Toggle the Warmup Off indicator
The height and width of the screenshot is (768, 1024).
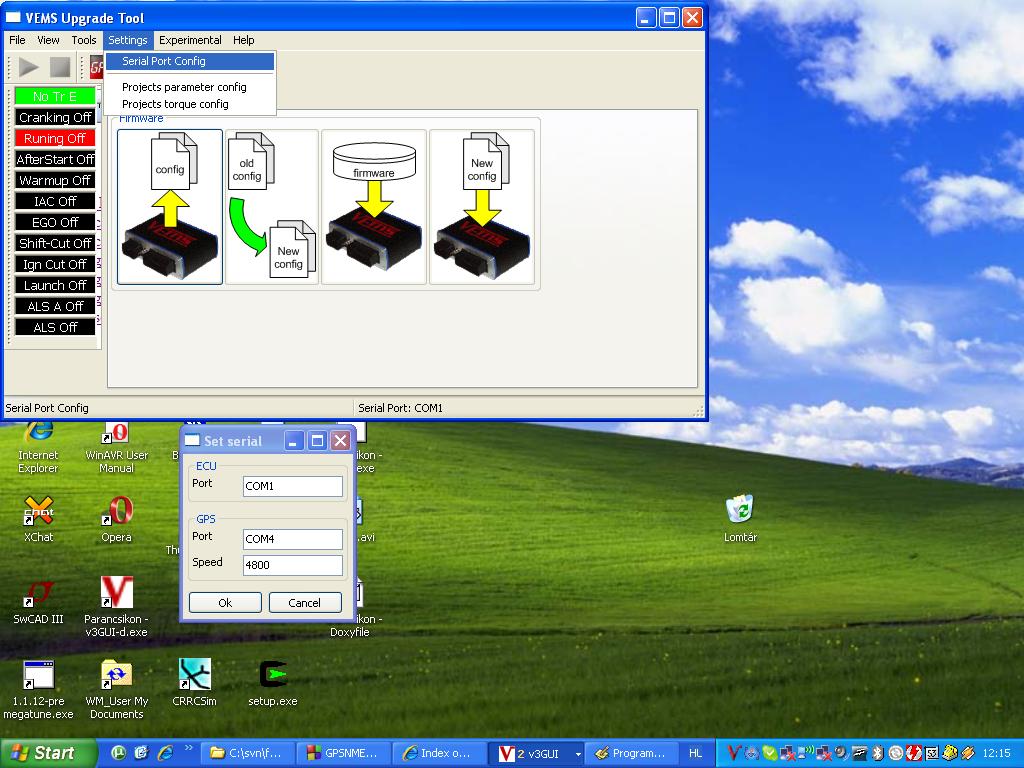[x=55, y=180]
